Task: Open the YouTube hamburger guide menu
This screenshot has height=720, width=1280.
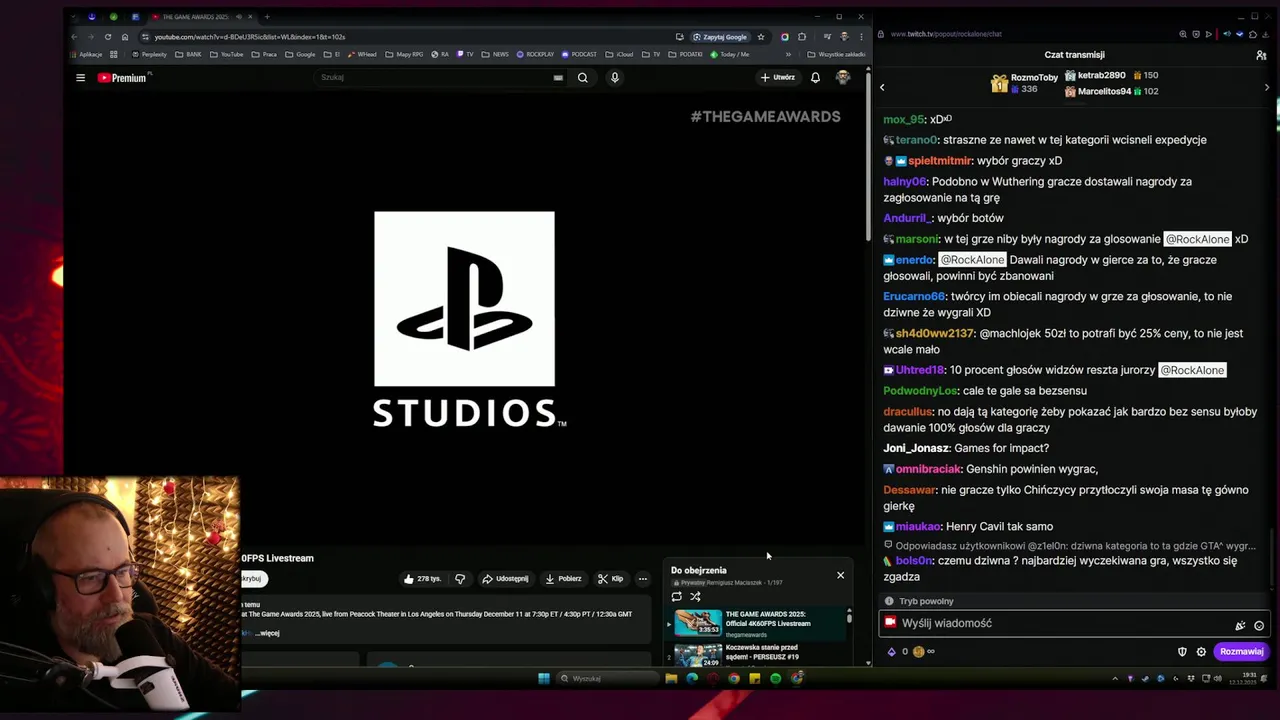Action: [x=81, y=78]
